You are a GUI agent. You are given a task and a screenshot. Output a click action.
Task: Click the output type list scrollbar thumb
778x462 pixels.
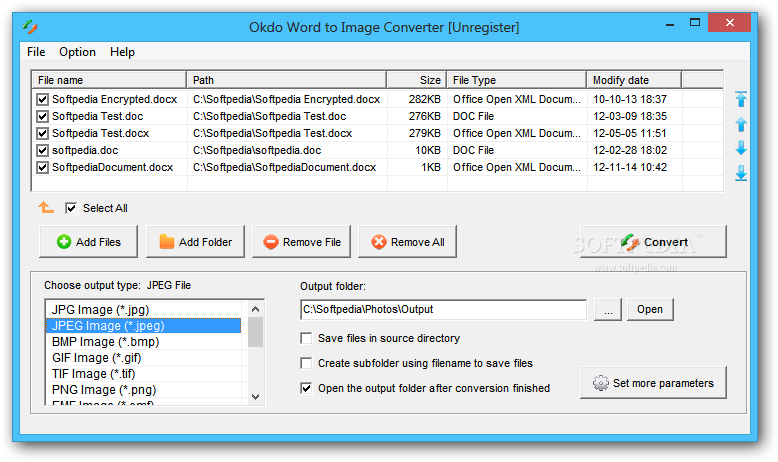256,332
